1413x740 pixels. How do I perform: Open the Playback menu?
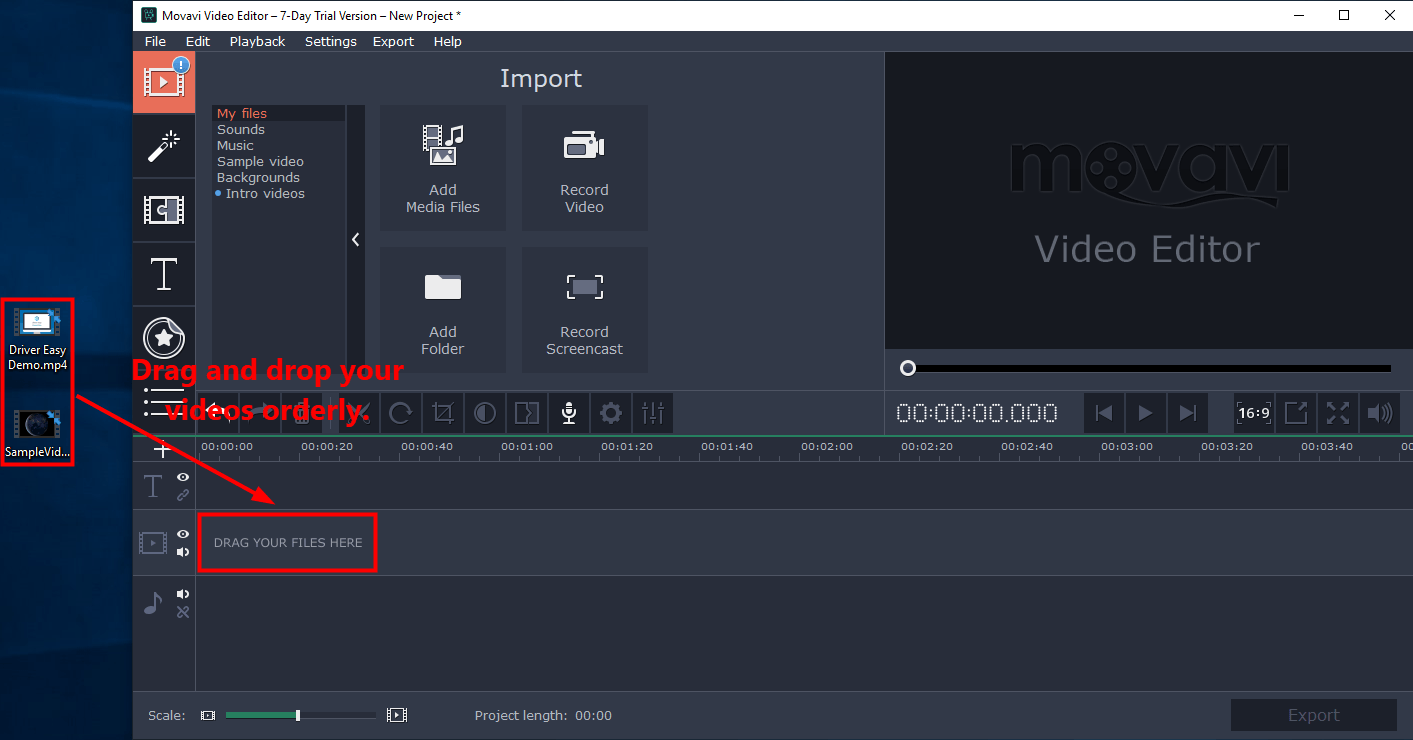click(257, 41)
